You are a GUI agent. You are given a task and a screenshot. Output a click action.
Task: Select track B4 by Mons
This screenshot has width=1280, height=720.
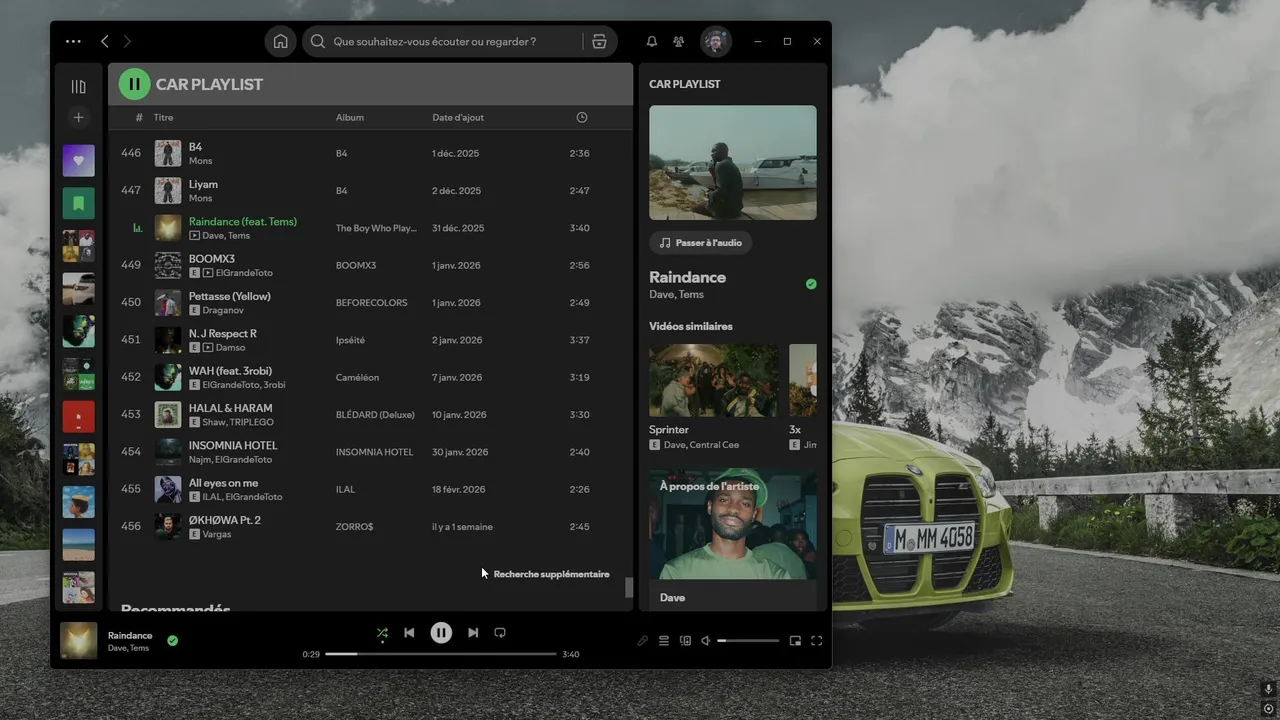point(371,153)
